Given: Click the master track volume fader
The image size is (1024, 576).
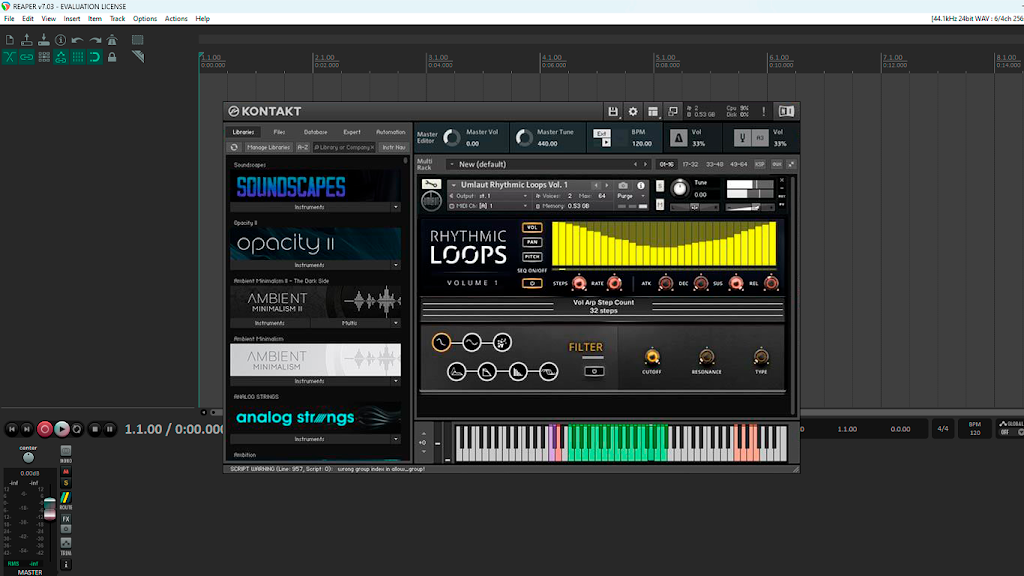Looking at the screenshot, I should coord(50,509).
